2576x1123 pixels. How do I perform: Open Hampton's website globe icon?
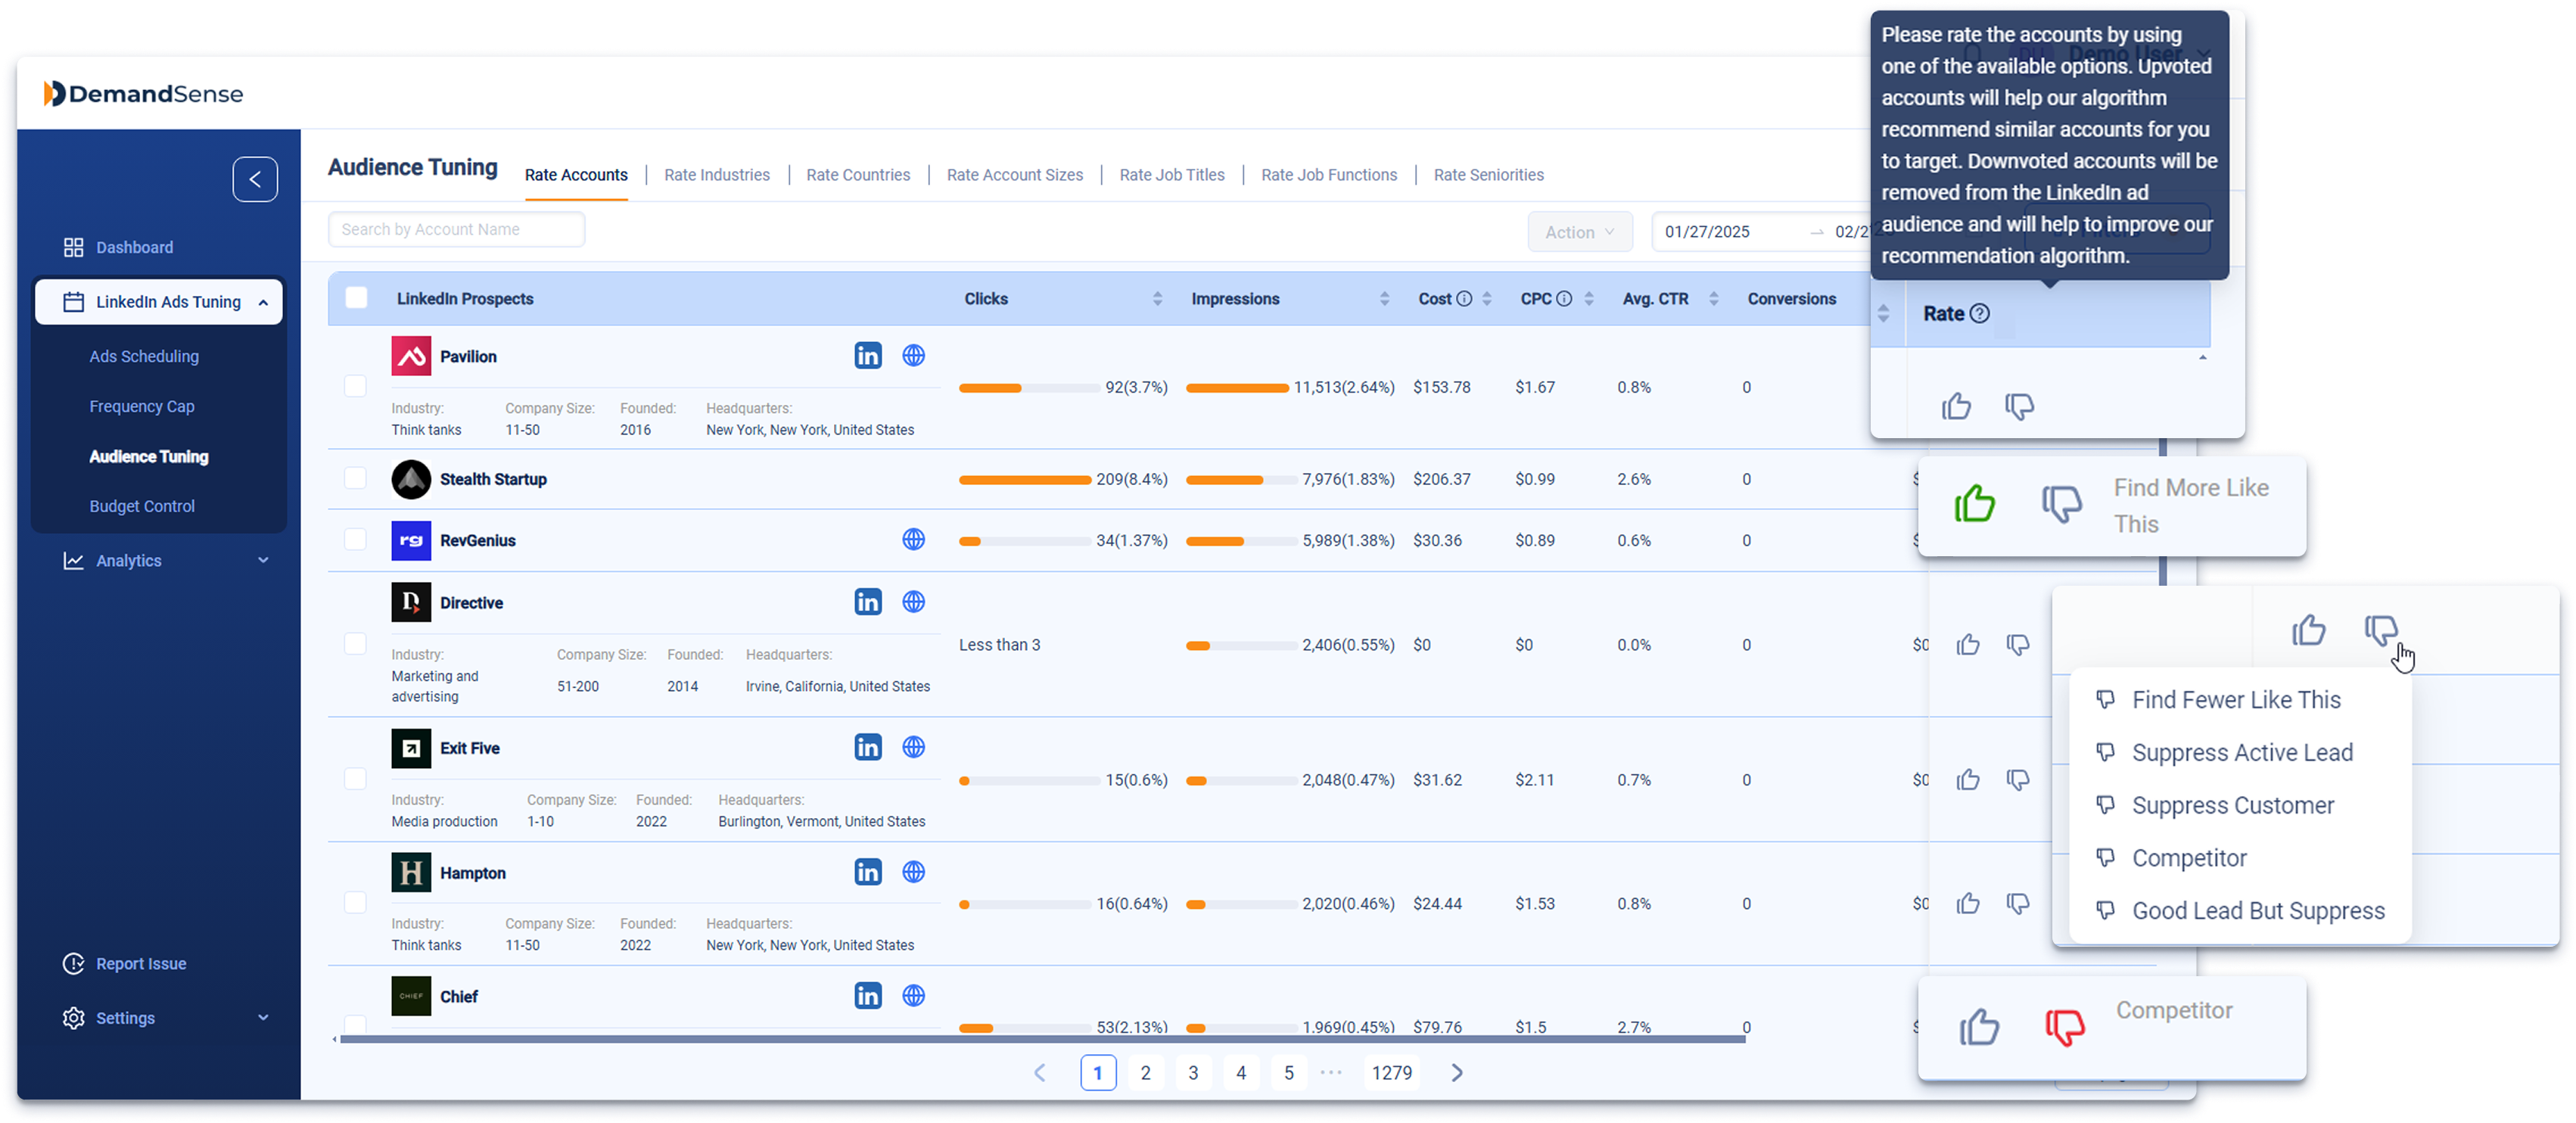913,872
